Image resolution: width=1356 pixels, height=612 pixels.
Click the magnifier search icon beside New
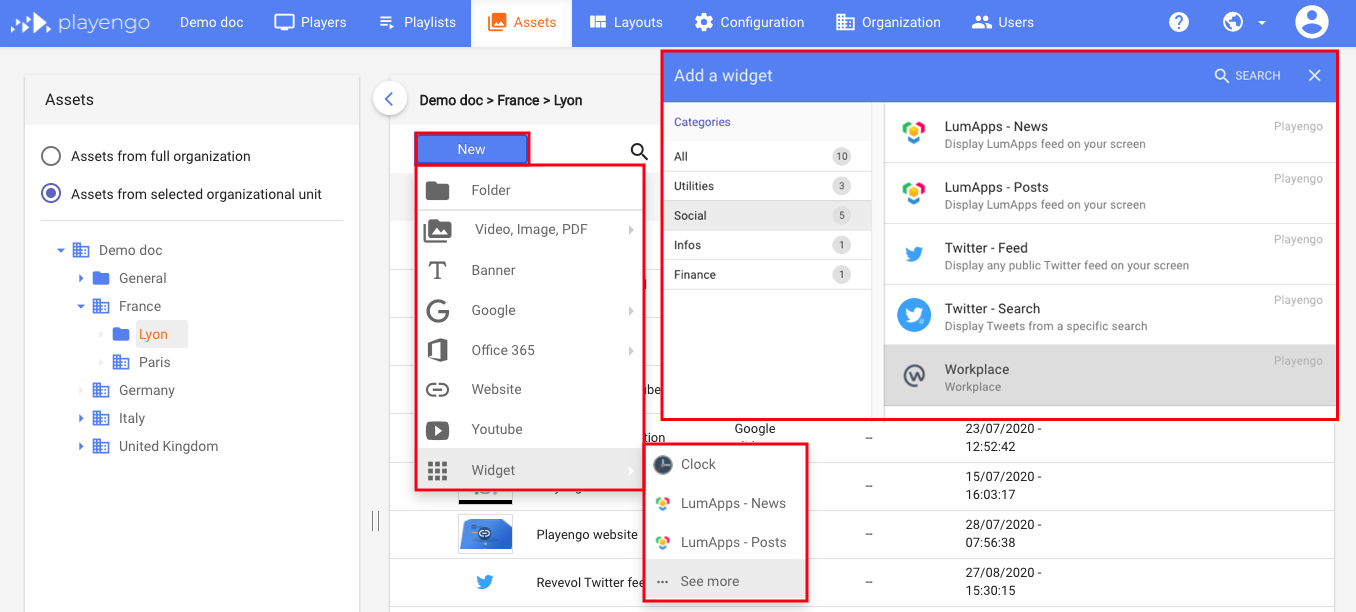(x=639, y=152)
